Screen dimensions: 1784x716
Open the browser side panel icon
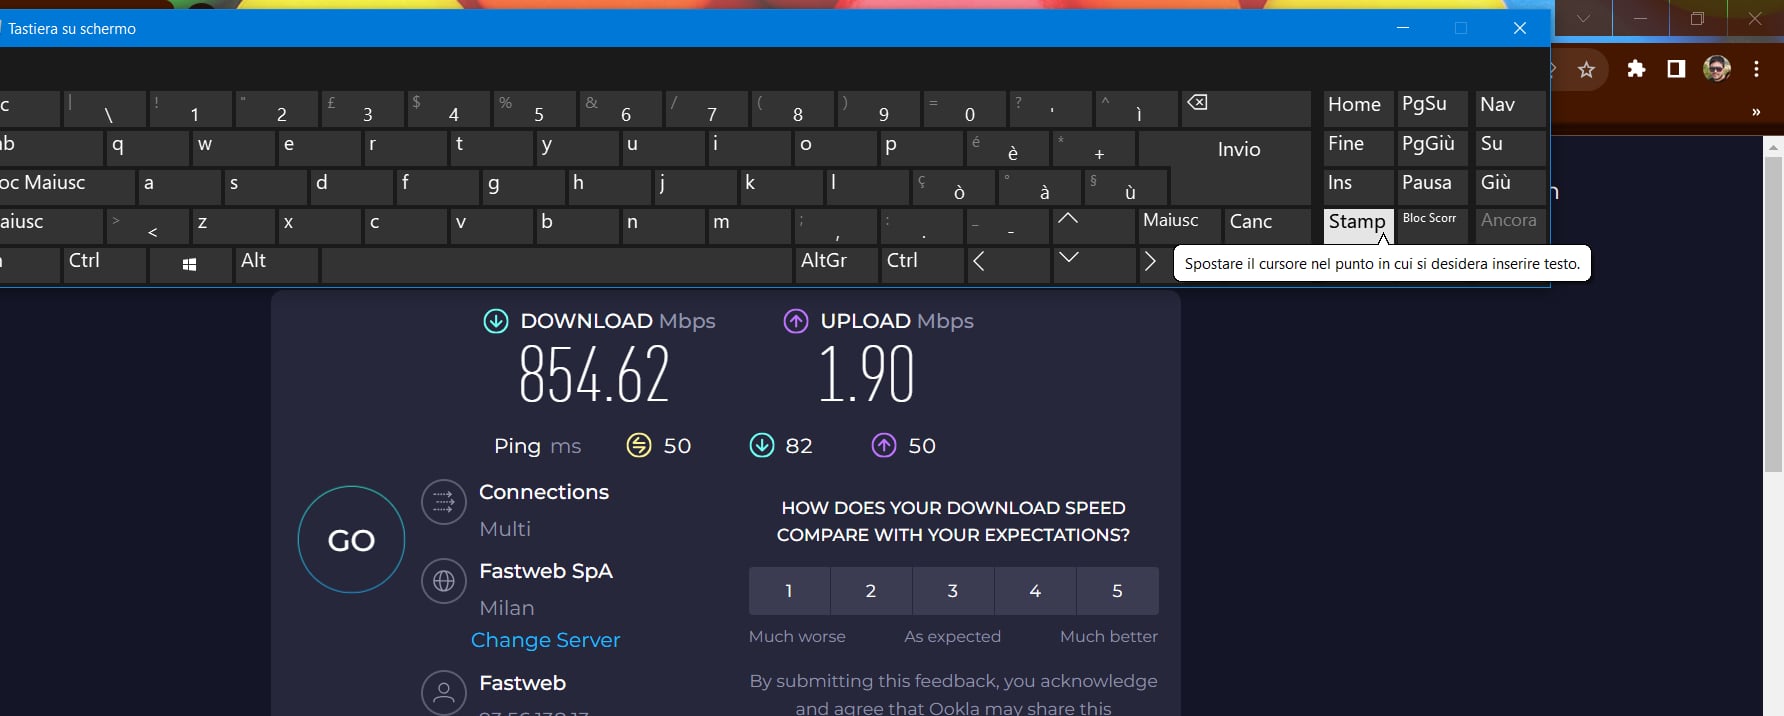tap(1676, 69)
